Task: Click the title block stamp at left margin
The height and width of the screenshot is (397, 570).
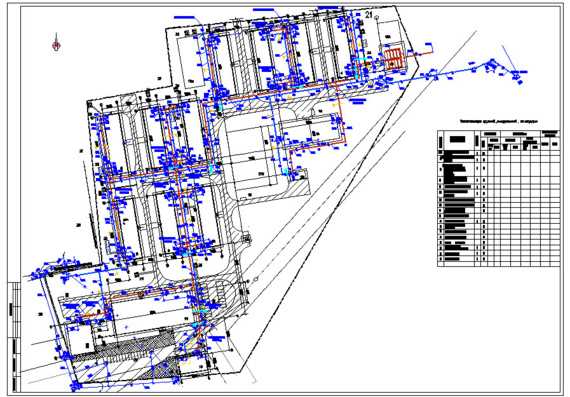Action: [14, 336]
